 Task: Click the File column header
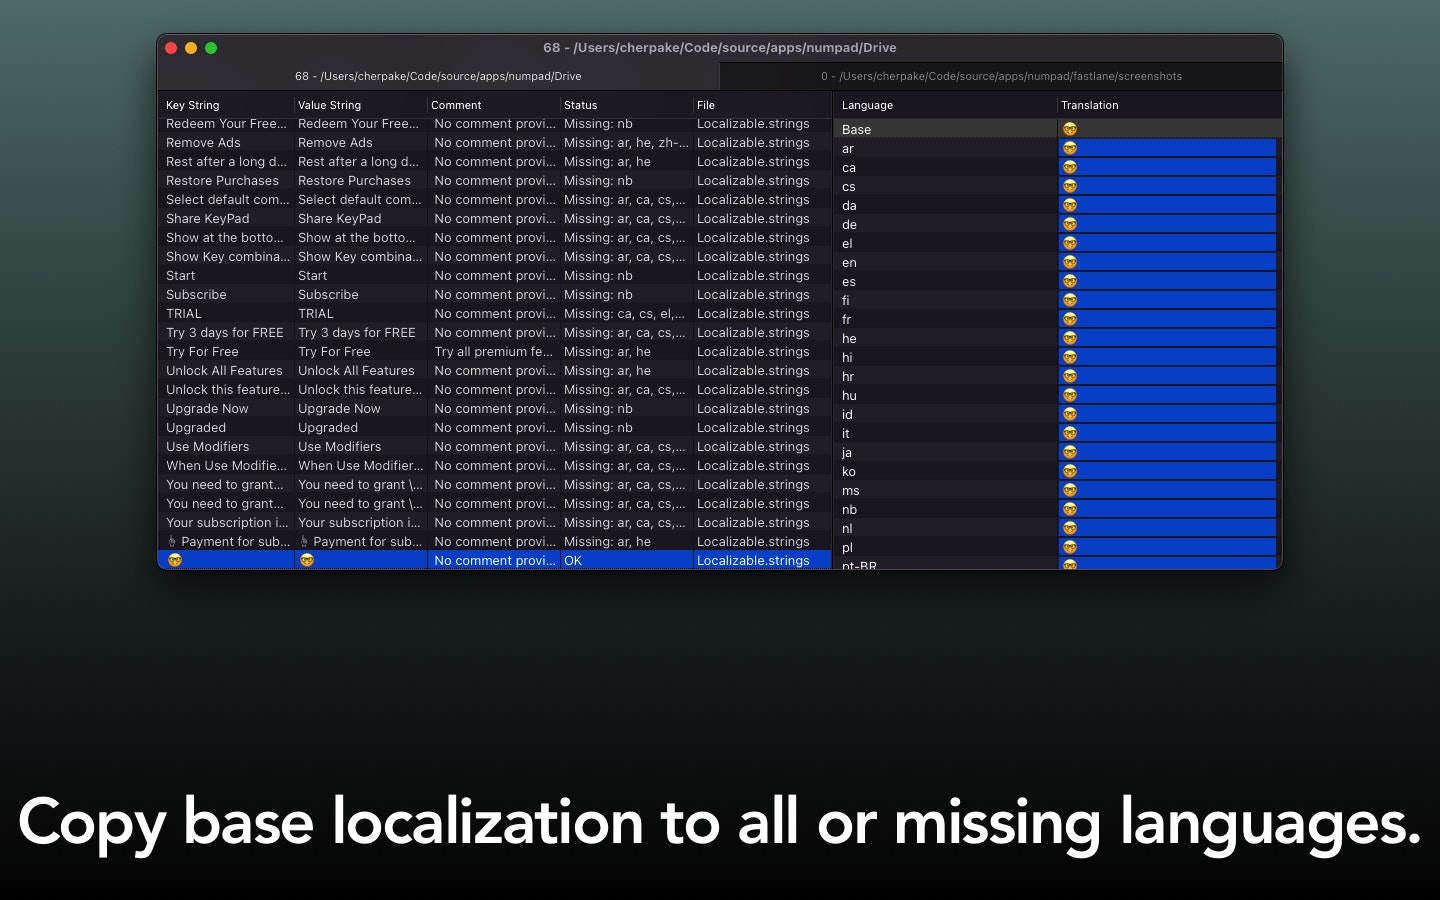(706, 105)
